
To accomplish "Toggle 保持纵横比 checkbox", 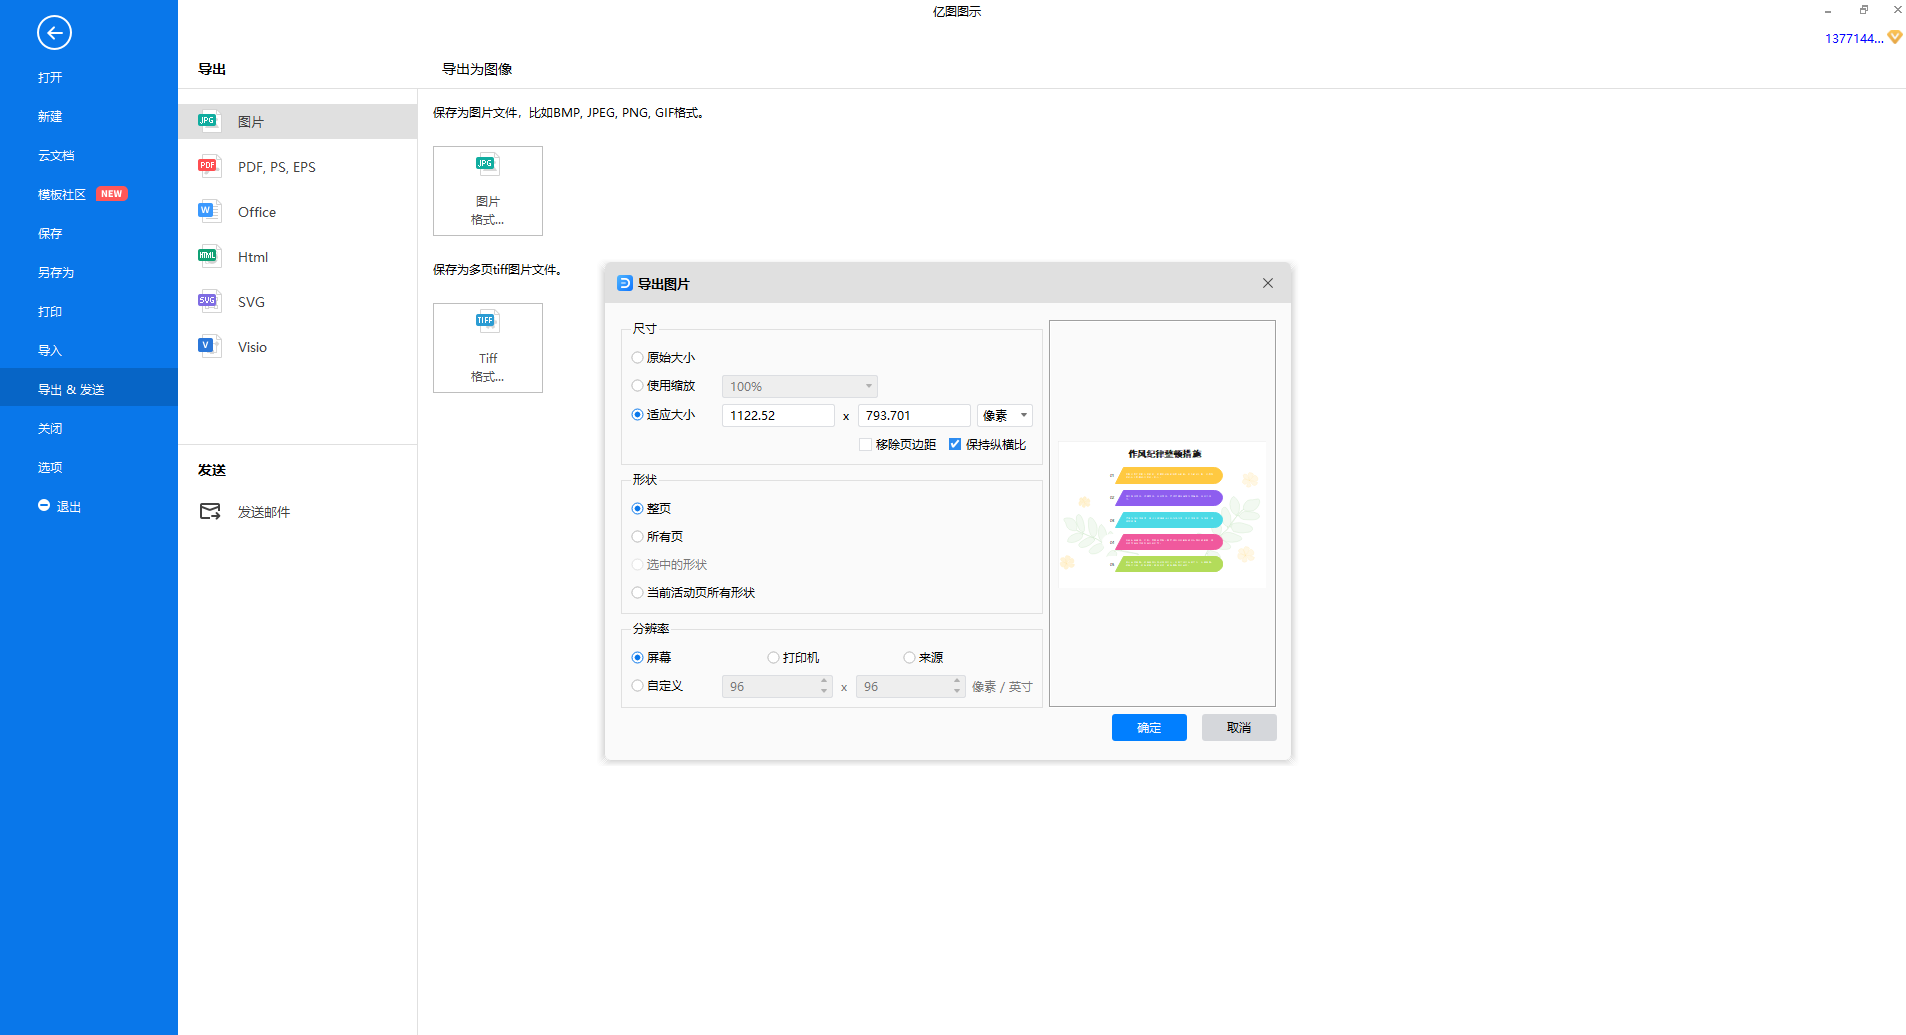I will (x=955, y=444).
